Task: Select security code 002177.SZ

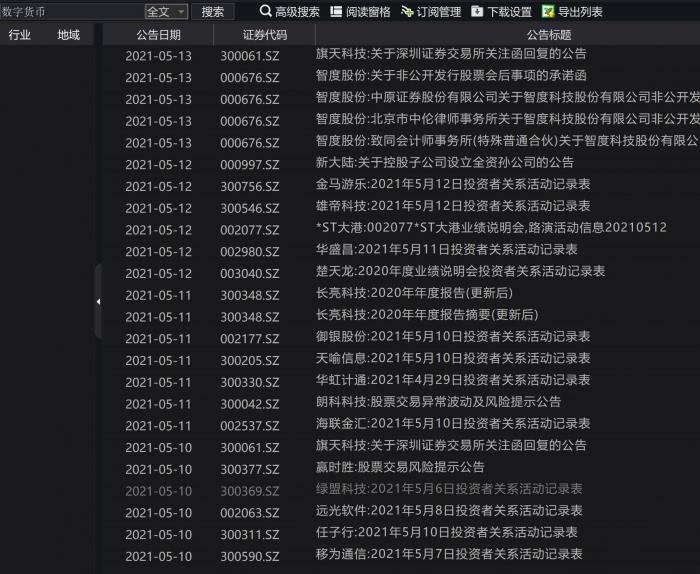Action: (x=250, y=339)
